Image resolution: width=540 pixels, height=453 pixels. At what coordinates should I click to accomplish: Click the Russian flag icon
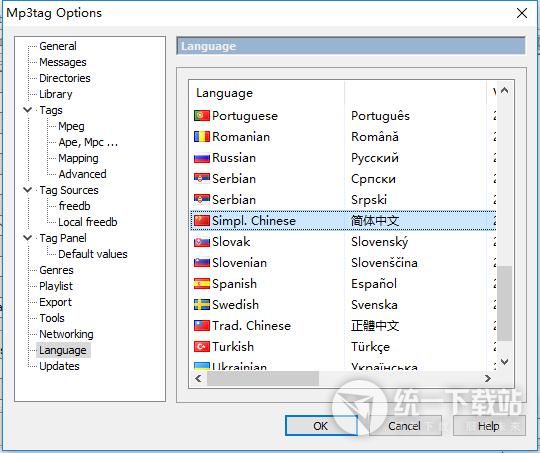[x=202, y=158]
